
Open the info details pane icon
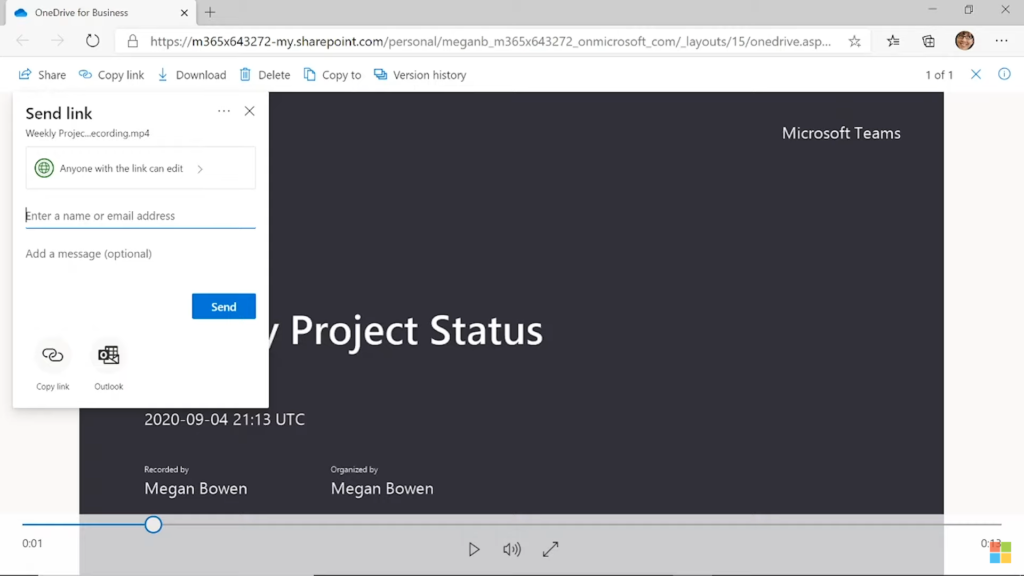coord(1004,74)
